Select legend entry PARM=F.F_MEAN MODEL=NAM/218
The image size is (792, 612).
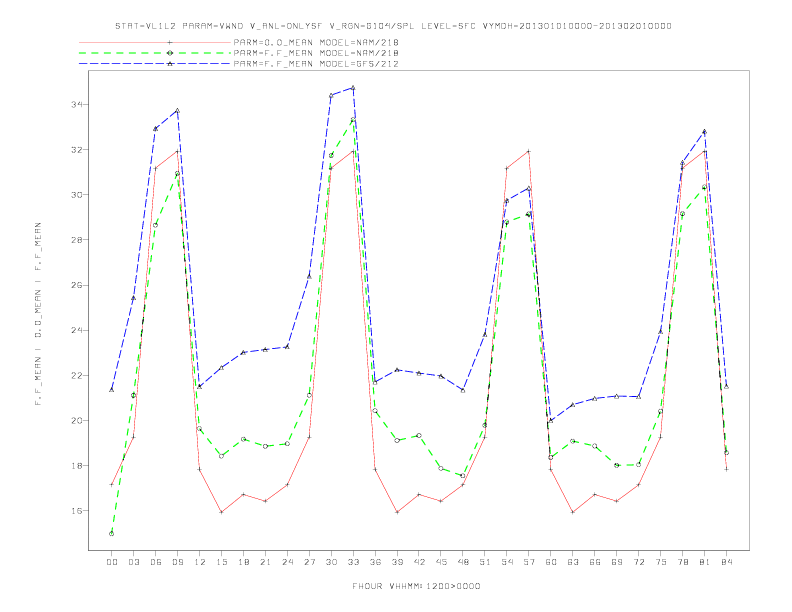[x=316, y=53]
